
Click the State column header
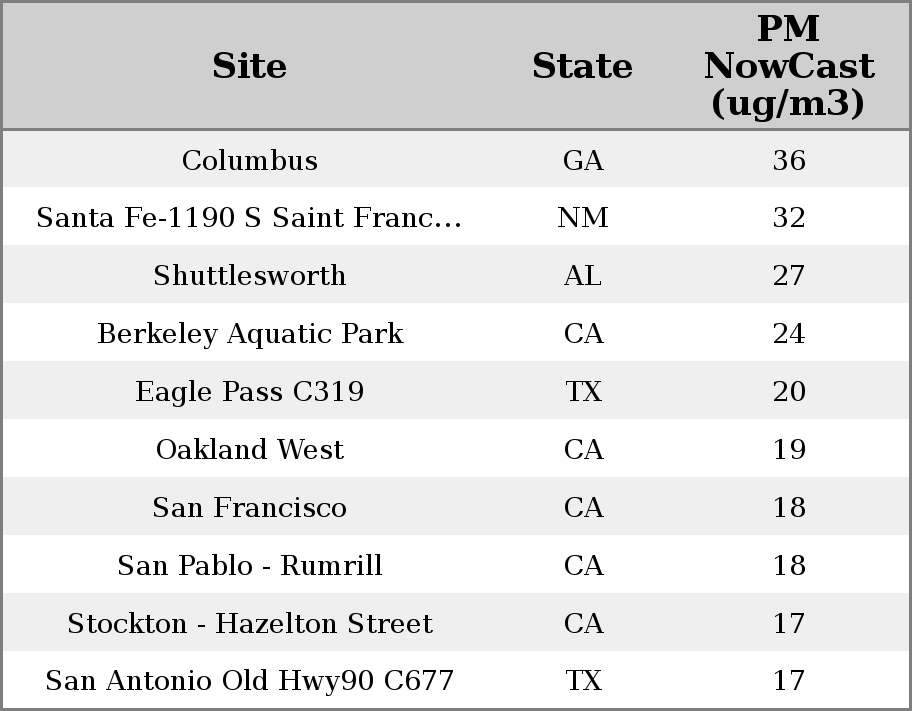(582, 66)
